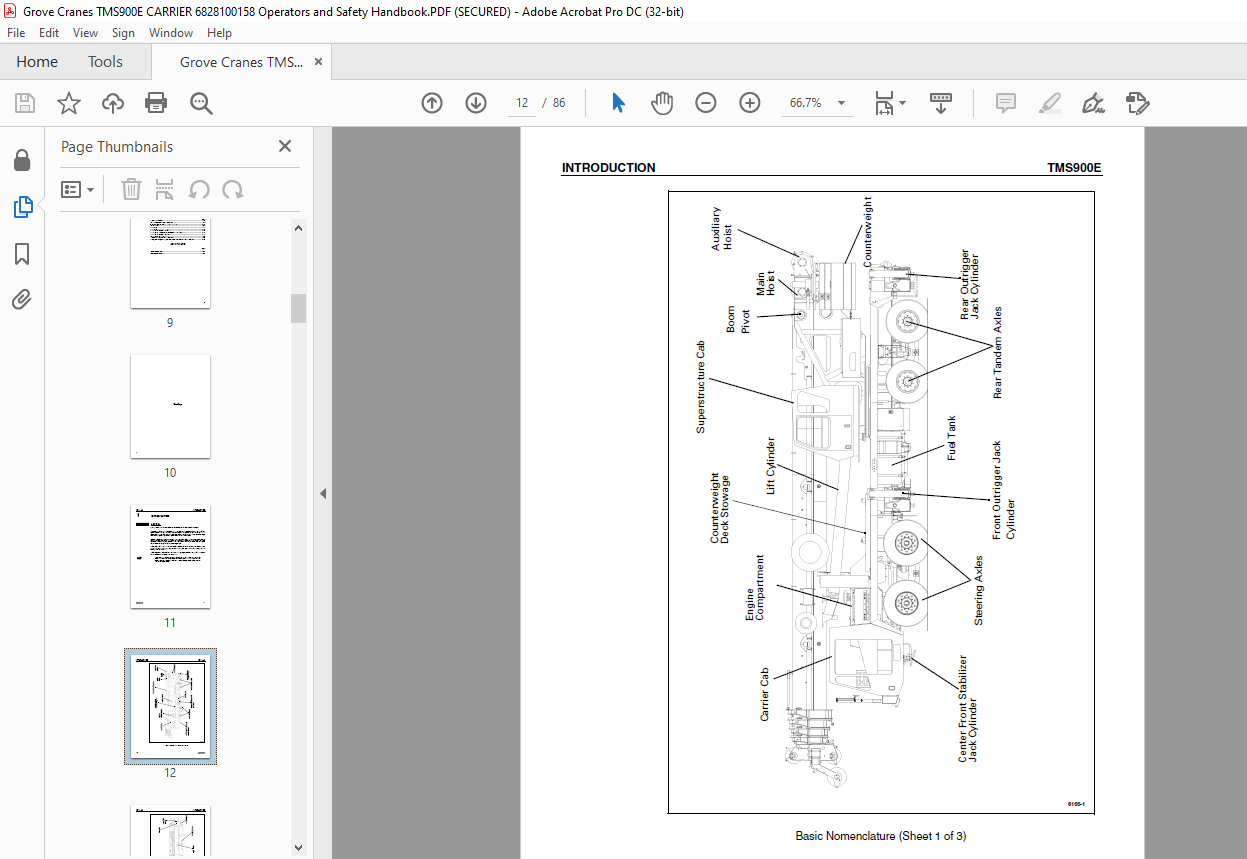Add a comment with speech bubble icon
The height and width of the screenshot is (859, 1247).
tap(1006, 103)
